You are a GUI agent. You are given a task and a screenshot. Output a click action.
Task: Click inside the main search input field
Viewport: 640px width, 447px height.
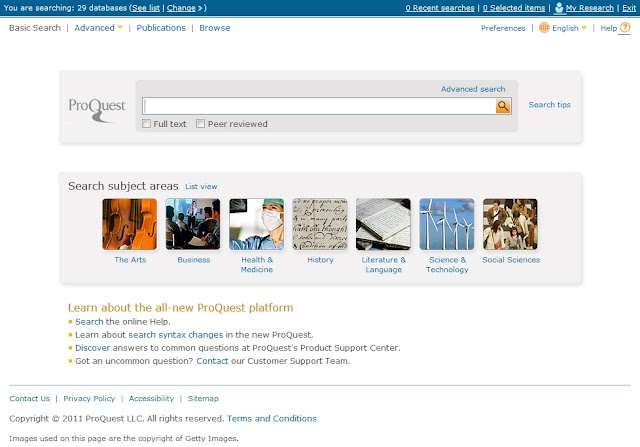click(319, 106)
